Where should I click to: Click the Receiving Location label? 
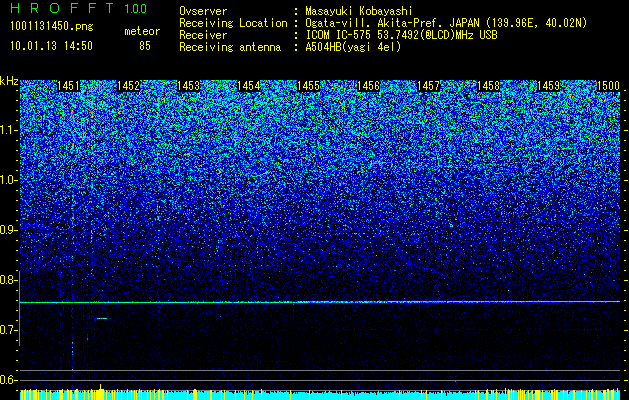coord(233,23)
